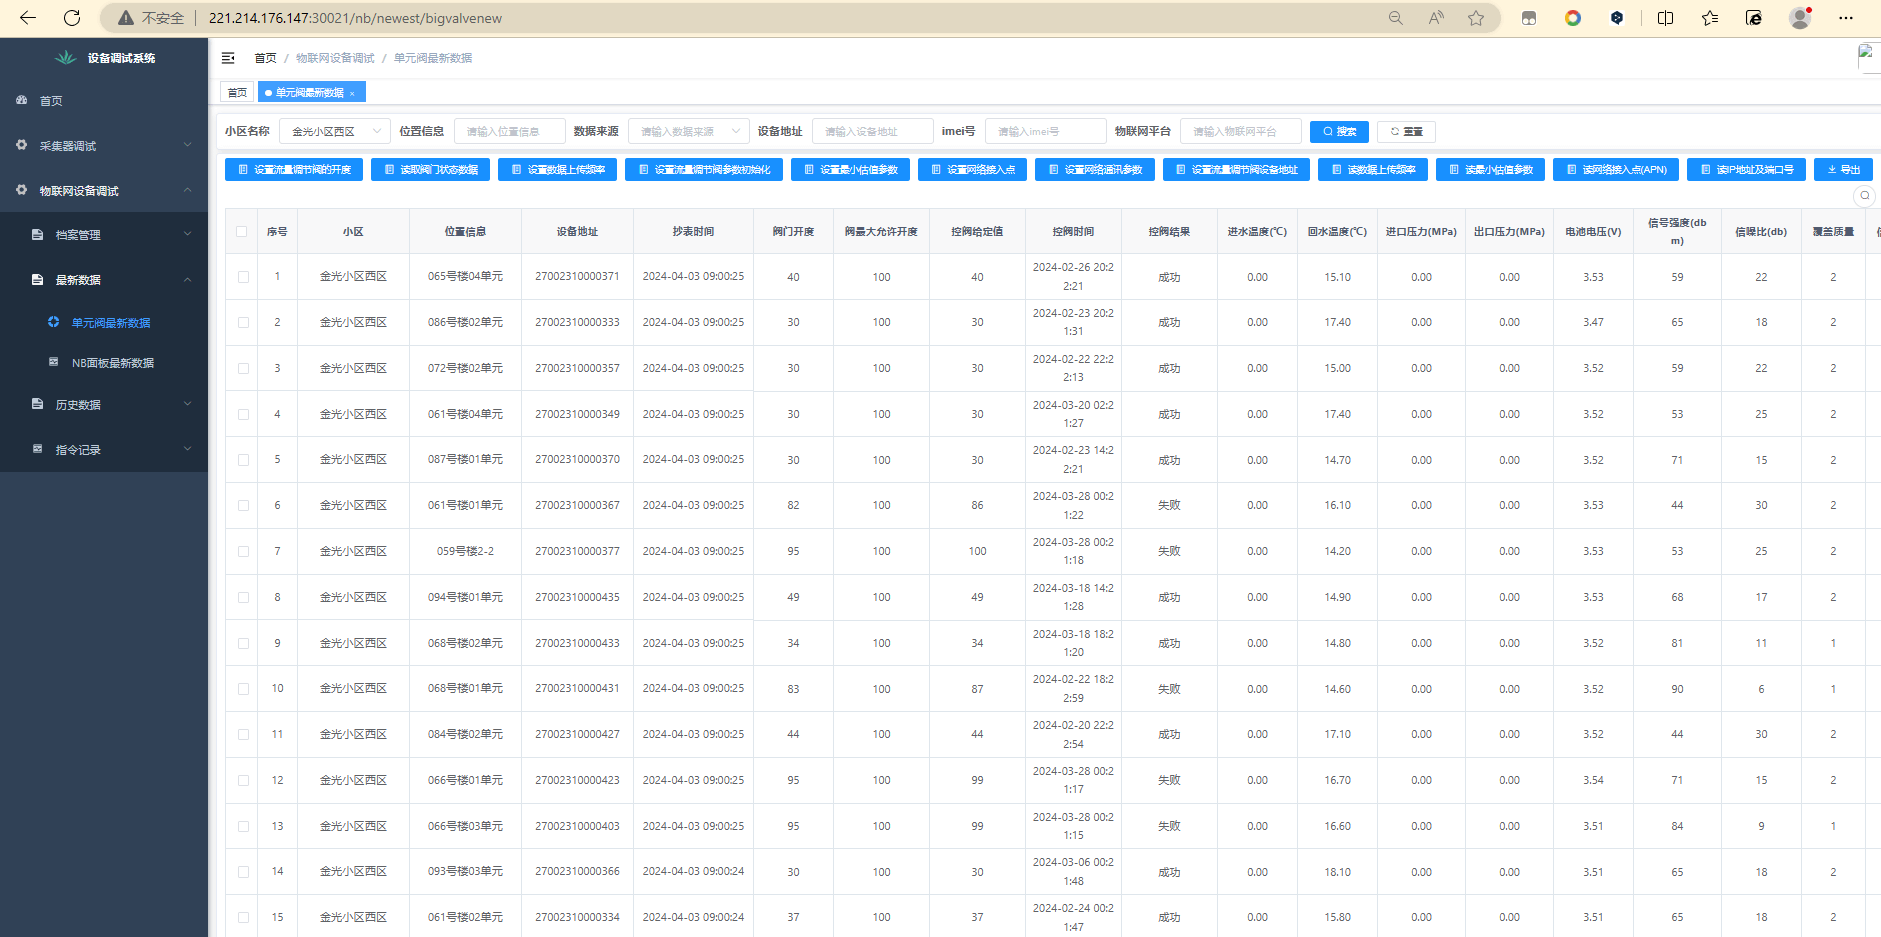Switch to the 首页 tab
The image size is (1881, 937).
point(237,93)
